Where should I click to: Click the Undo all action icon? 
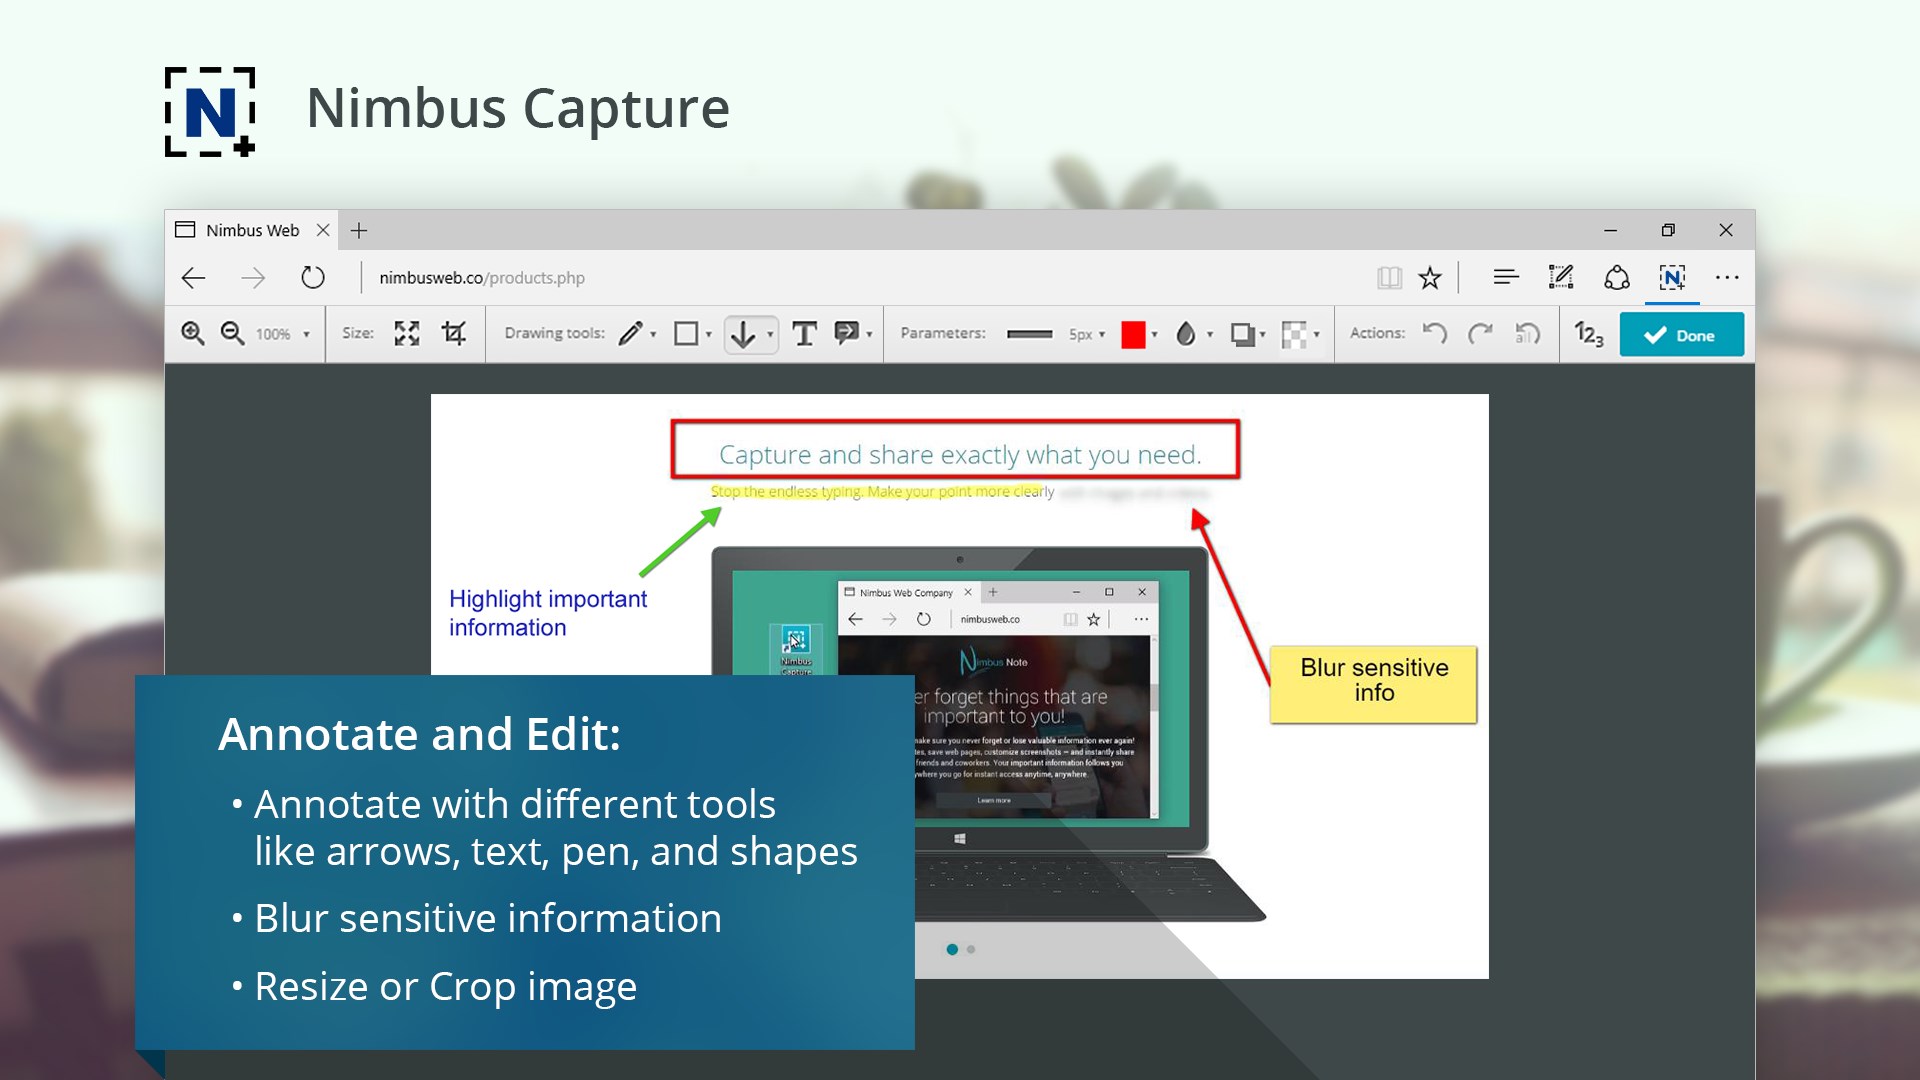click(1526, 333)
